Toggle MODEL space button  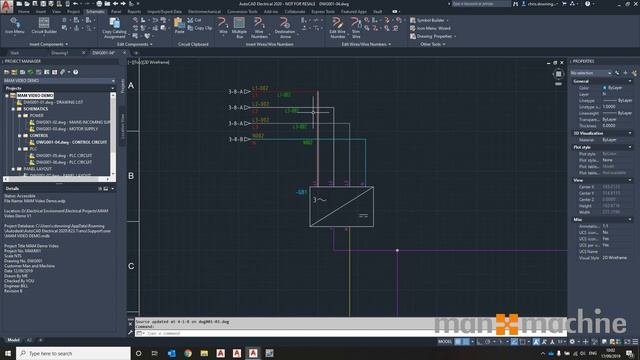[445, 342]
